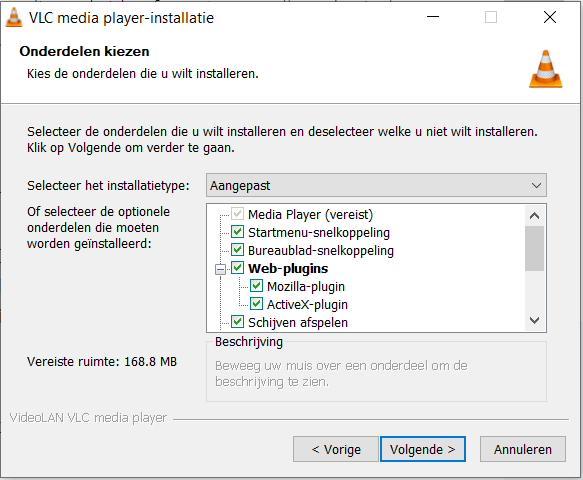Click the scroll down arrow in components list
Screen dimensions: 583x480
point(534,320)
